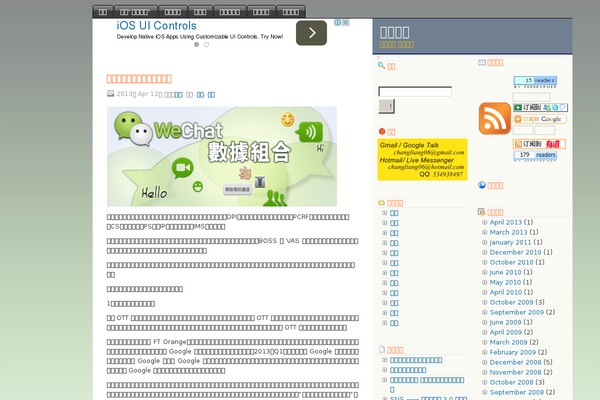This screenshot has width=600, height=400.
Task: Click the calendar icon beside the post date
Action: point(111,93)
